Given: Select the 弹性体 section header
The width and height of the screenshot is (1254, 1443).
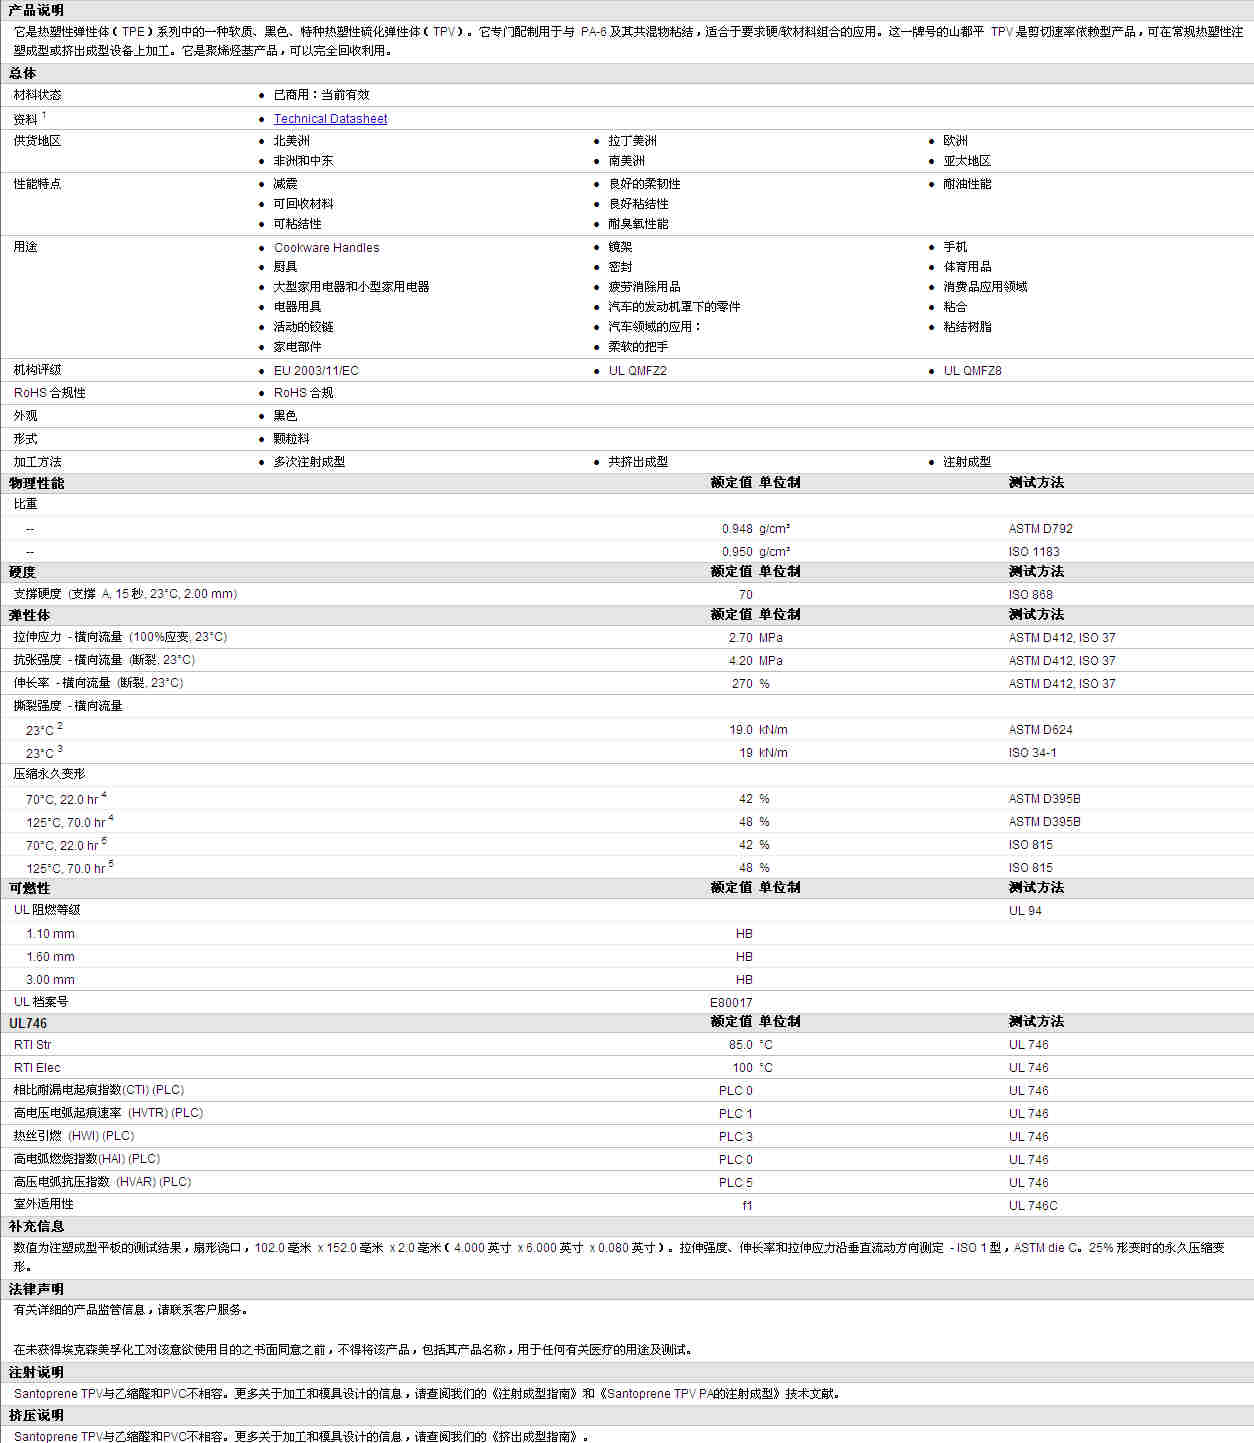Looking at the screenshot, I should coord(30,615).
